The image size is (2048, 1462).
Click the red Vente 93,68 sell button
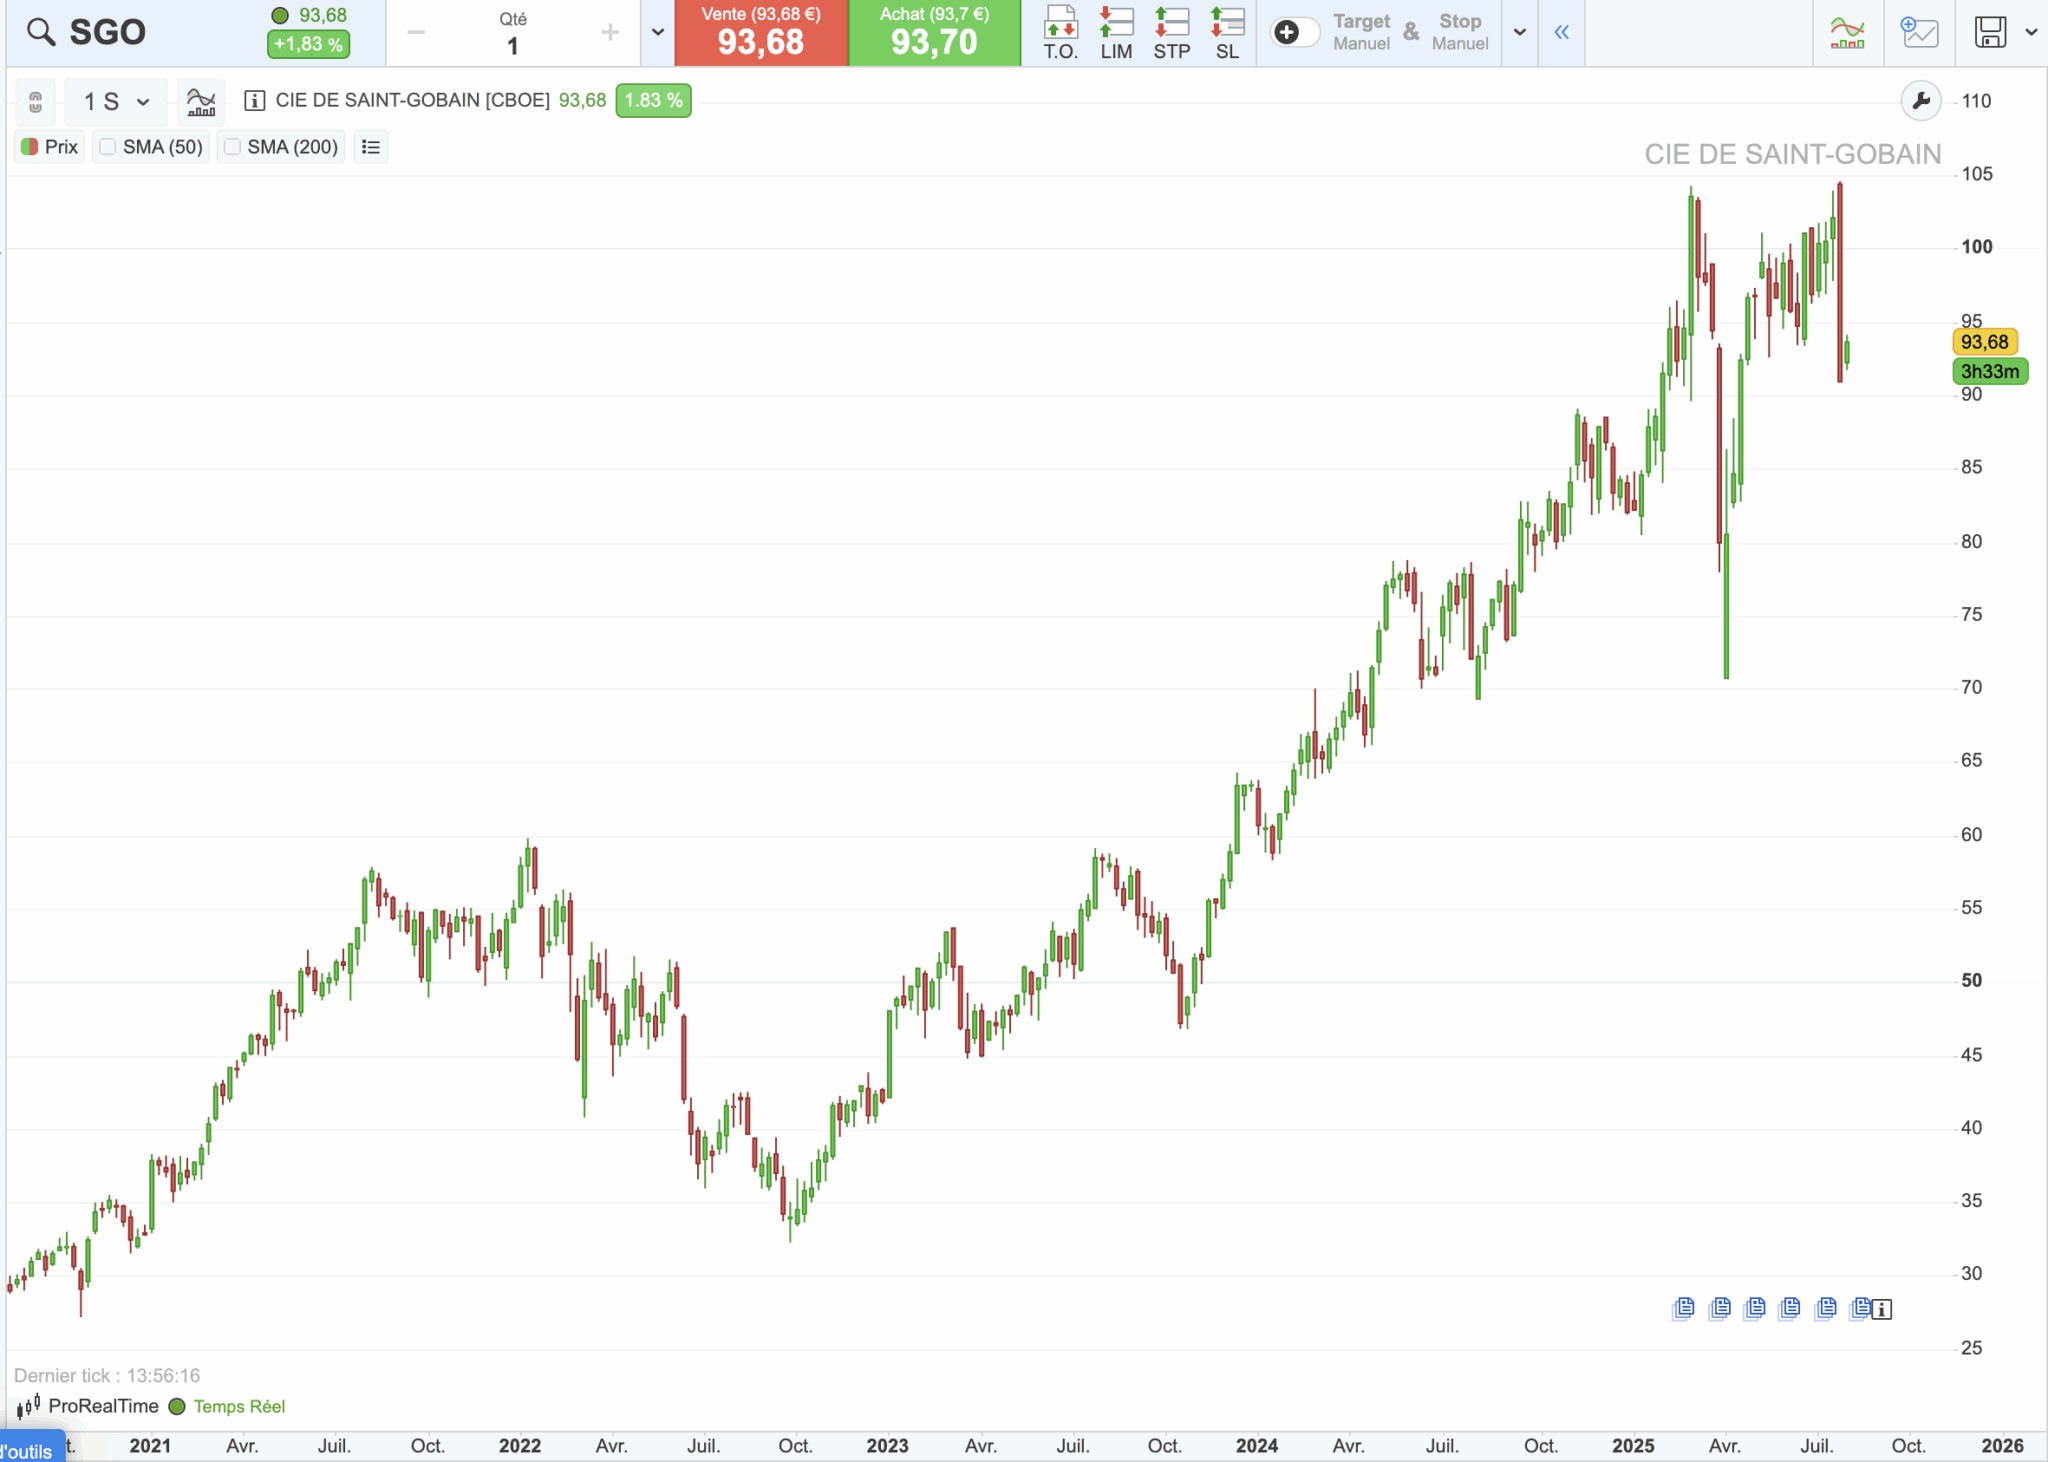761,33
